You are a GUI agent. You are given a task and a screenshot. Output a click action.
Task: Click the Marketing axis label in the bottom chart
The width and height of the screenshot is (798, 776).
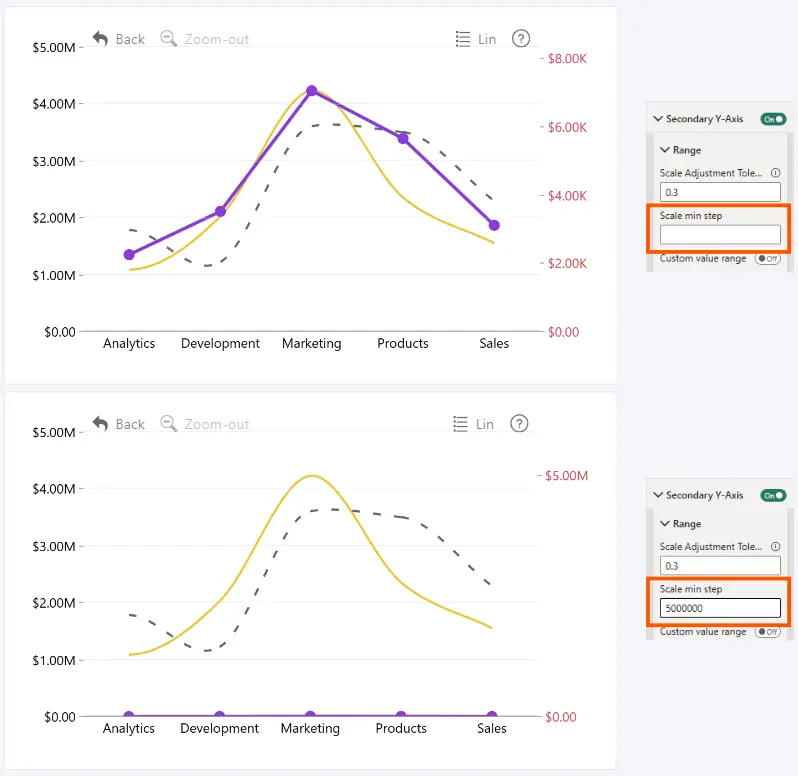[310, 729]
